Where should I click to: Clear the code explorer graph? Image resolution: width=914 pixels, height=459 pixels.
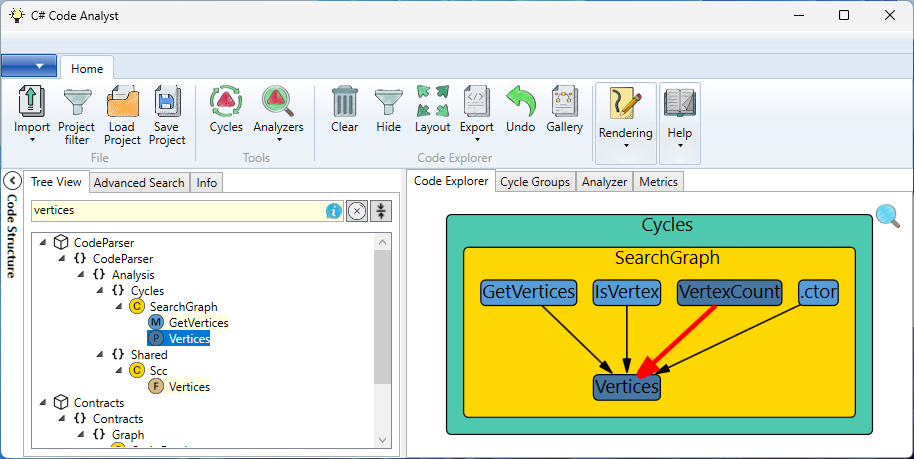344,102
